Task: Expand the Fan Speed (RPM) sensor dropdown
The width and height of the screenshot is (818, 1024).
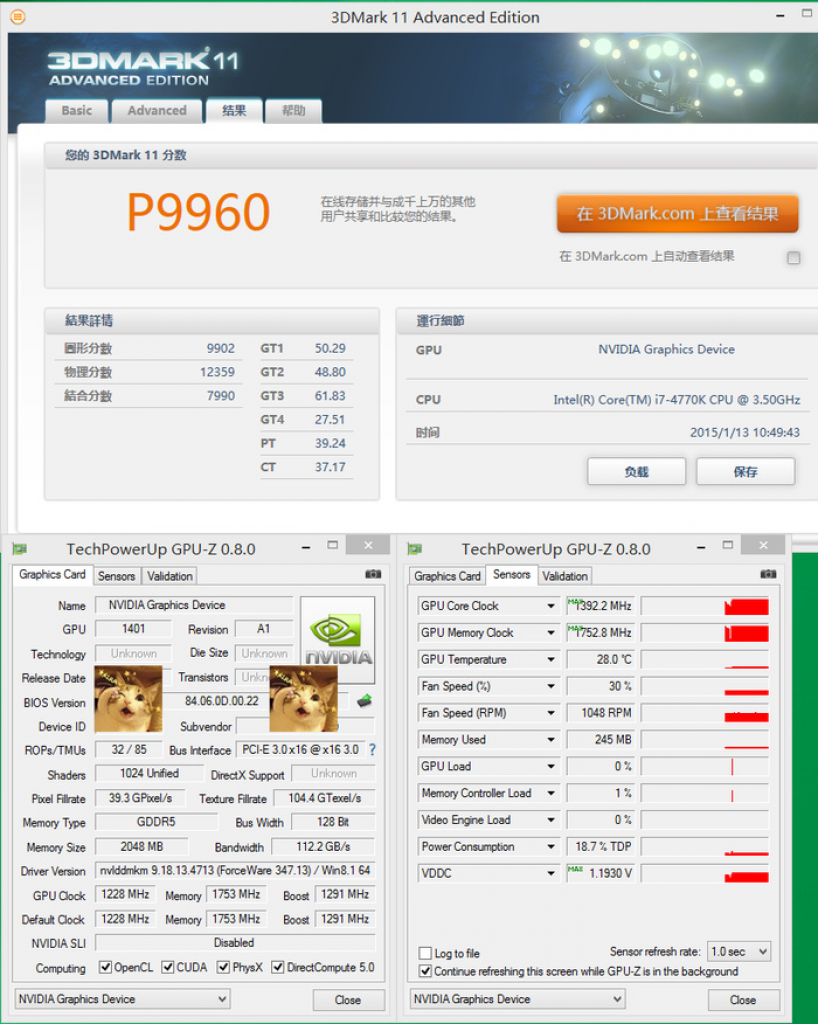Action: [551, 713]
